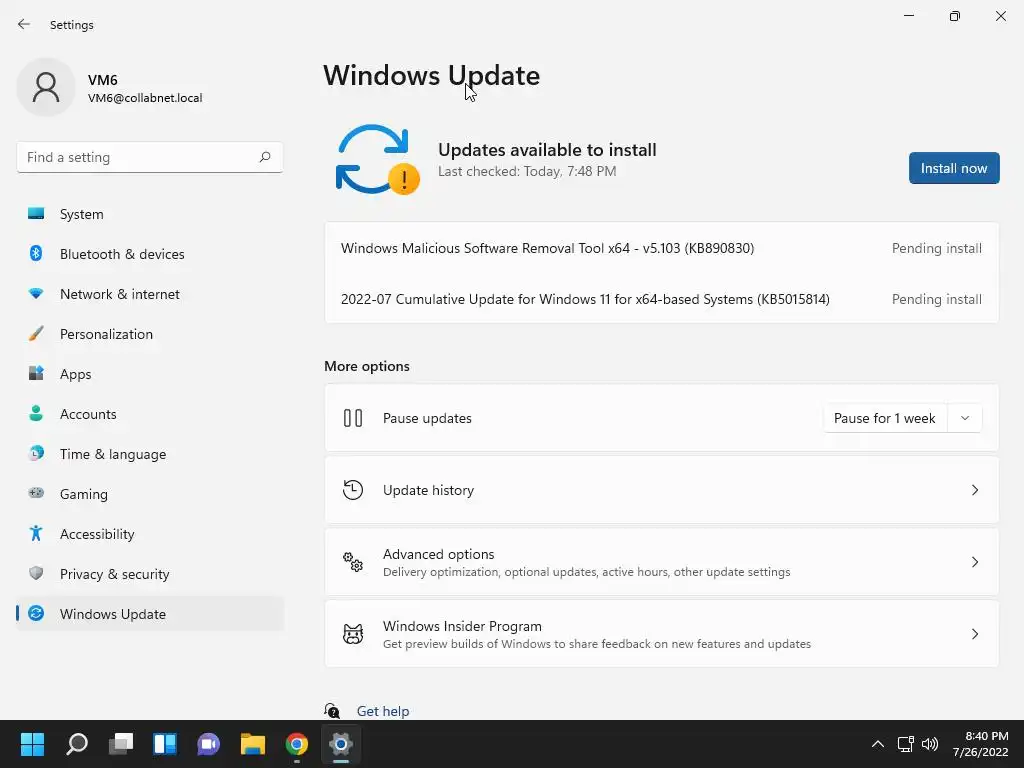Click the System monitor icon
The width and height of the screenshot is (1024, 768).
[36, 214]
